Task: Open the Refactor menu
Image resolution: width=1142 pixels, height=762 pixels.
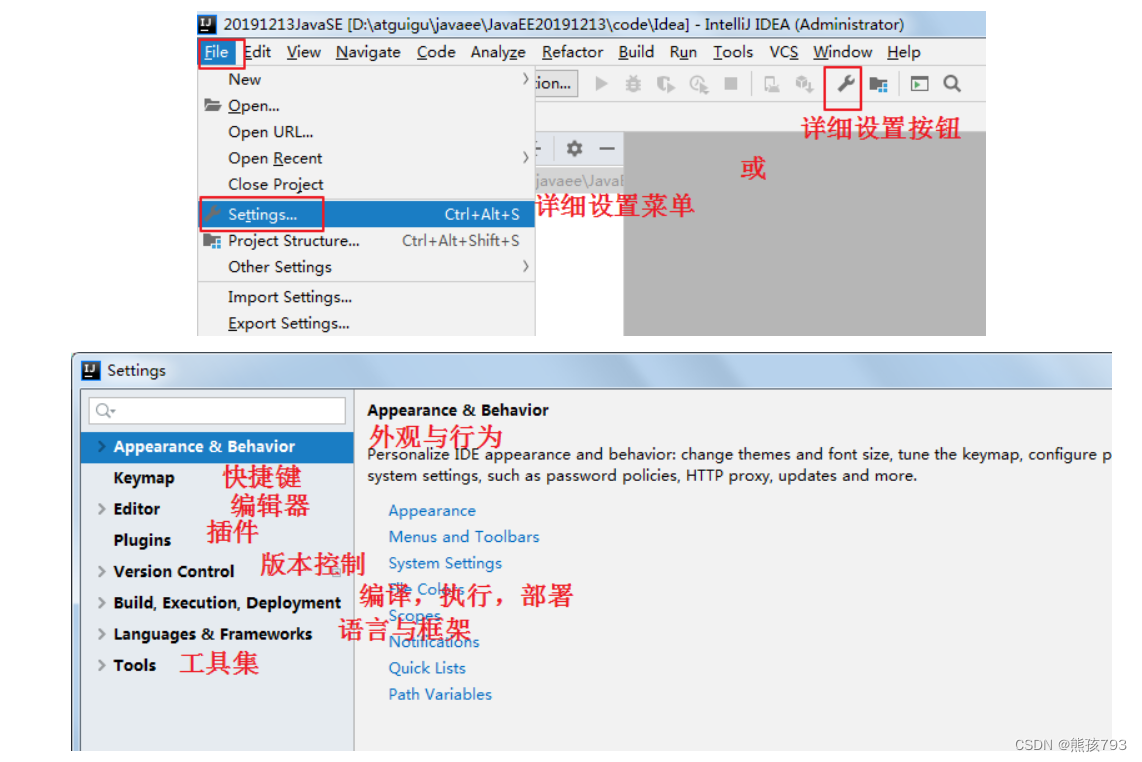Action: [x=572, y=52]
